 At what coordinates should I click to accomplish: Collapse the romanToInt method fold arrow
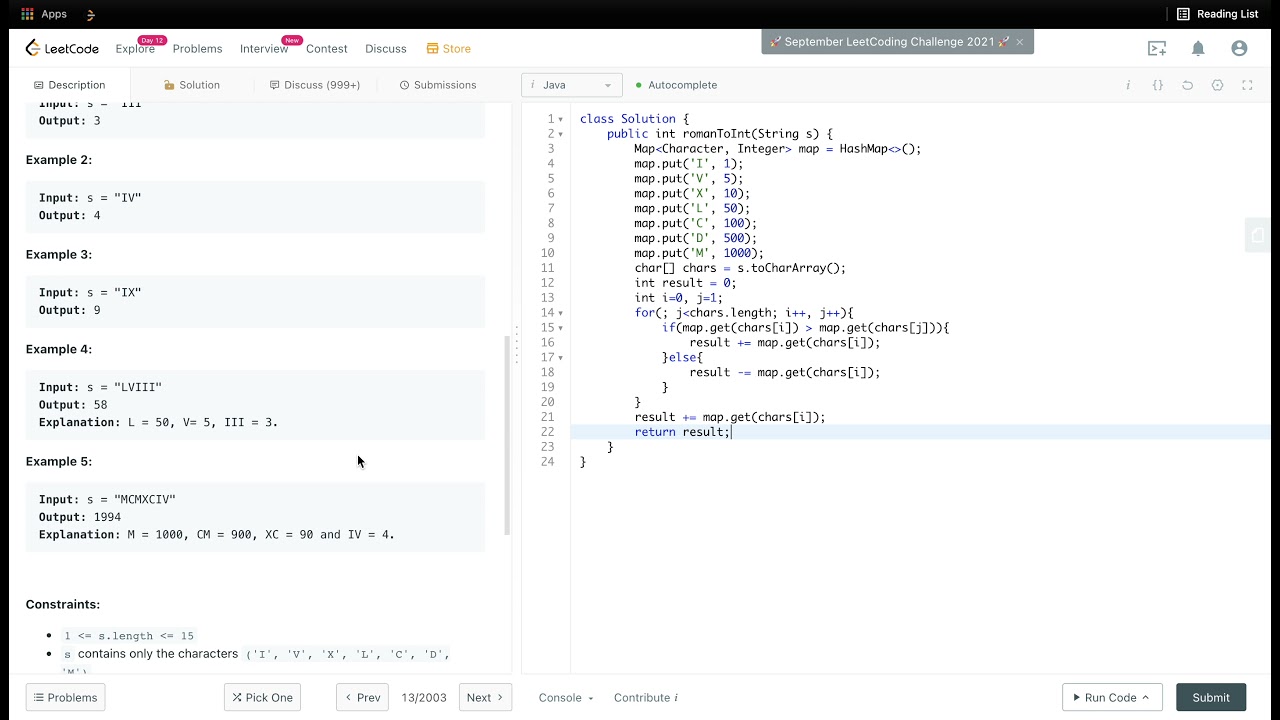pyautogui.click(x=561, y=134)
